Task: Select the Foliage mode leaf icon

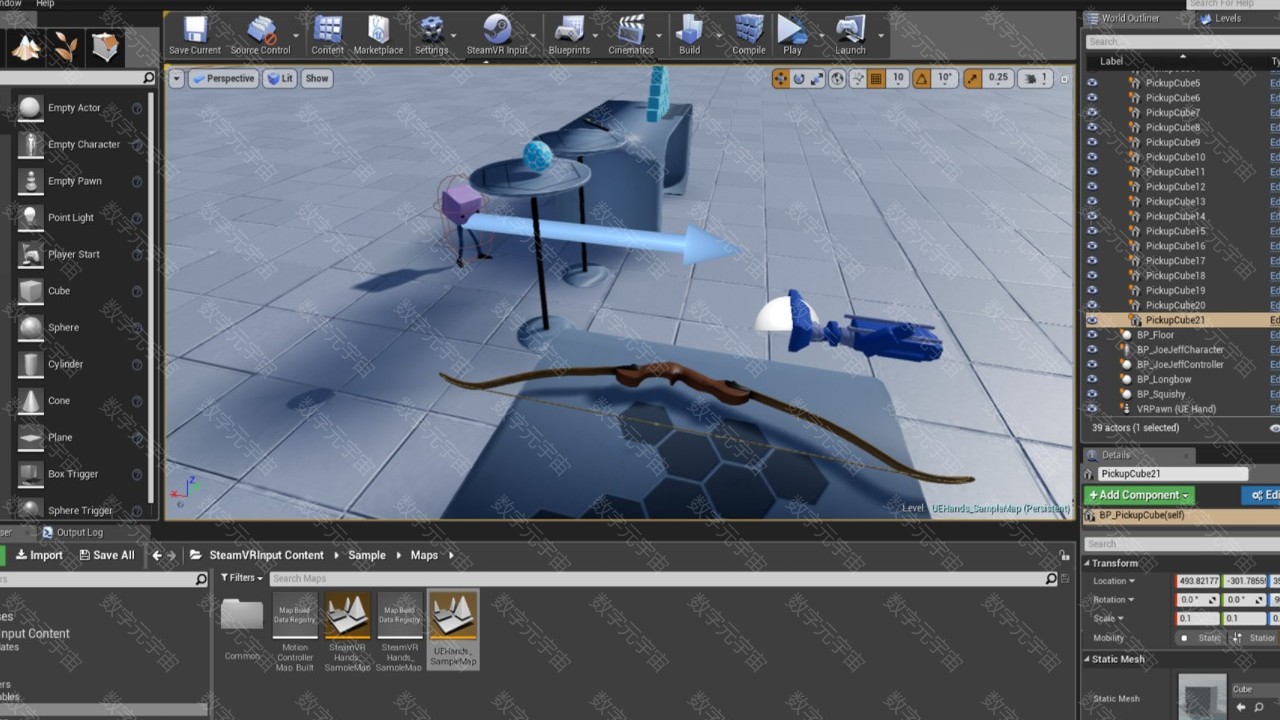Action: click(x=66, y=46)
